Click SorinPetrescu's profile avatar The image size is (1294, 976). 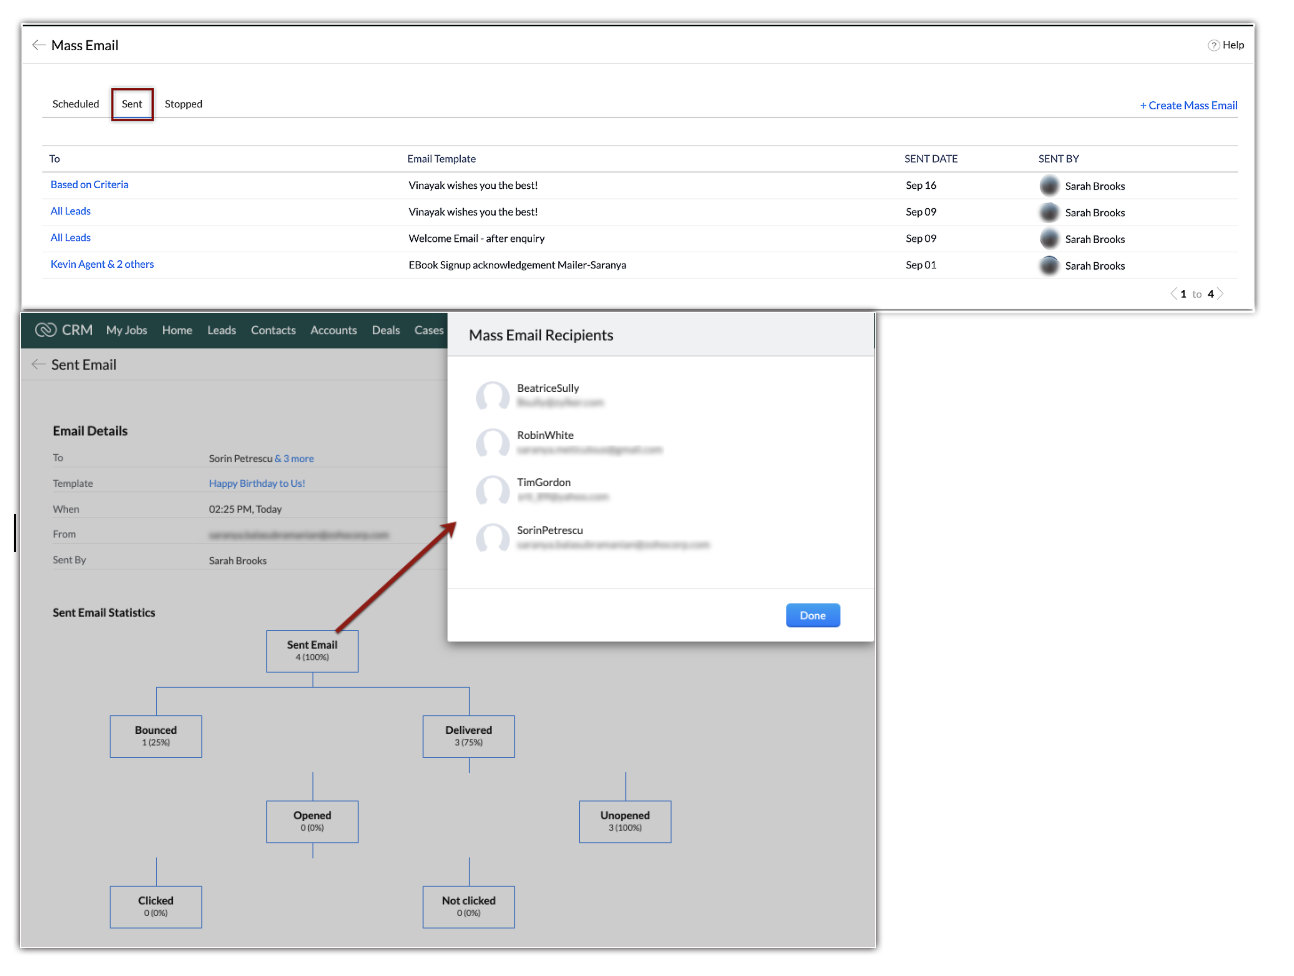pos(492,538)
